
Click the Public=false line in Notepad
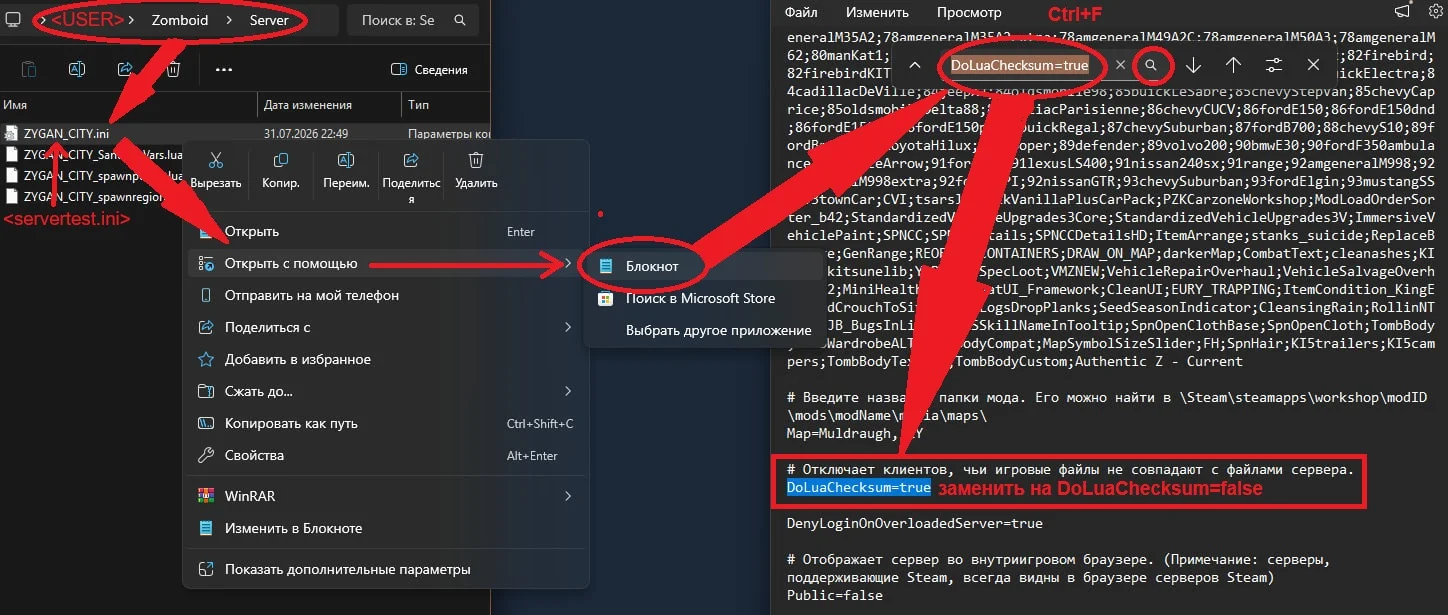[x=835, y=595]
